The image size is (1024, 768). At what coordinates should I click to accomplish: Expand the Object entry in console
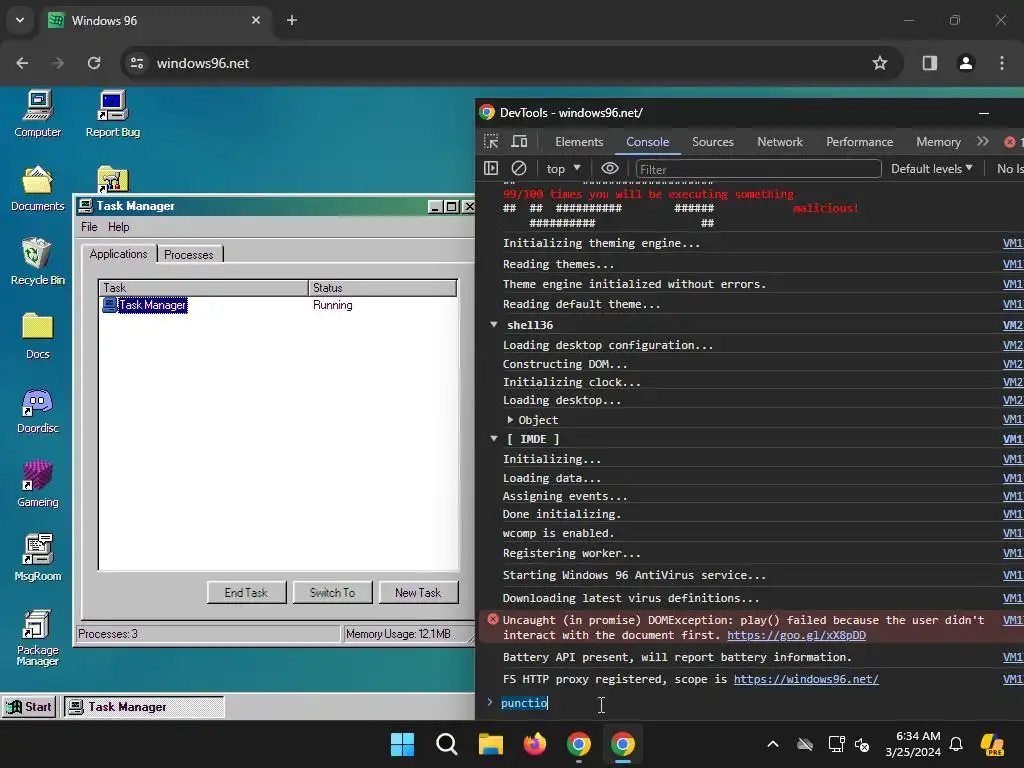(x=510, y=420)
